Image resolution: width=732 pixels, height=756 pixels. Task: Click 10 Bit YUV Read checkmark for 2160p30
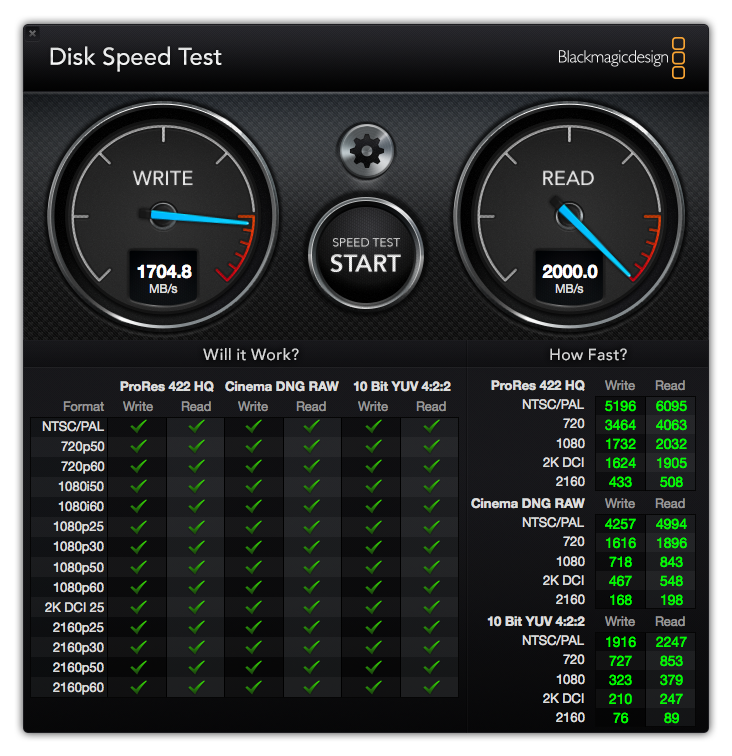431,647
